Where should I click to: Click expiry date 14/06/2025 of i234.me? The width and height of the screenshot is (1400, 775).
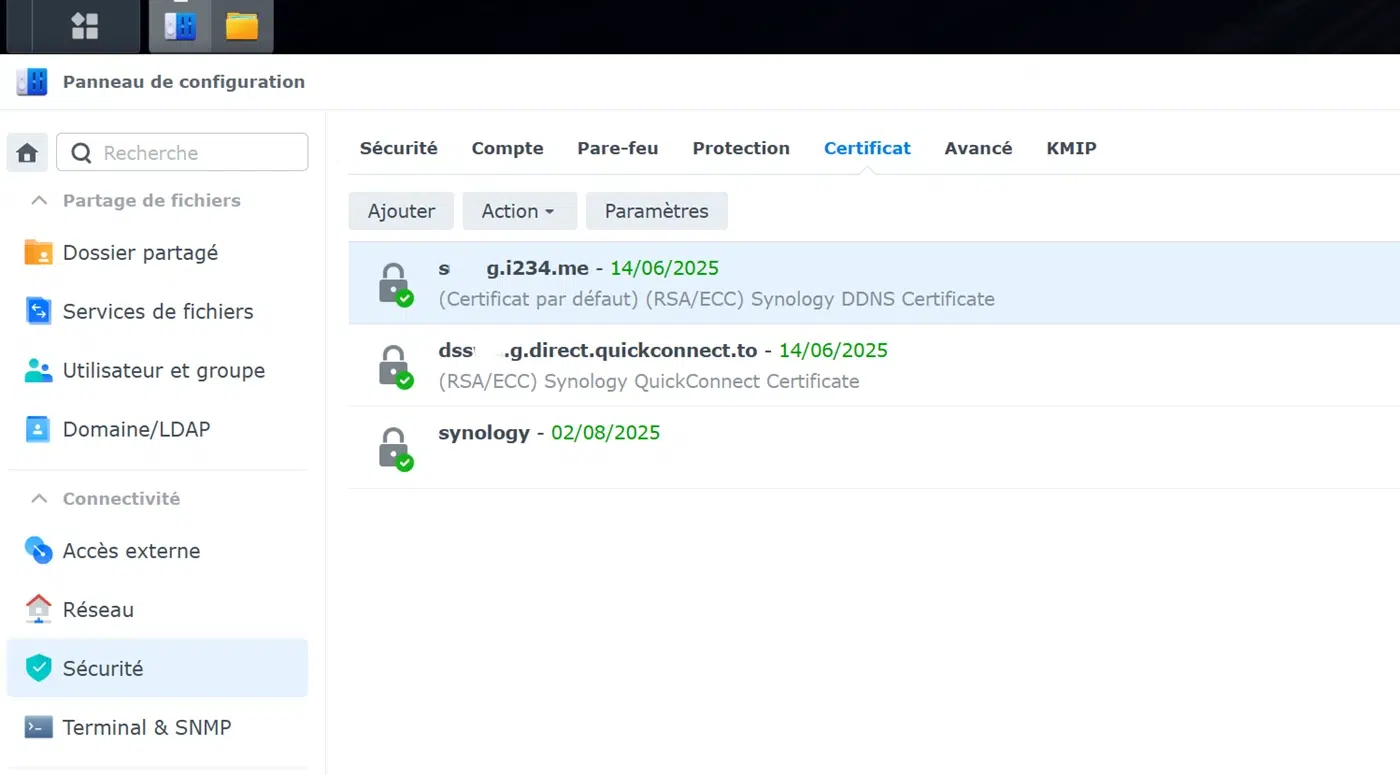665,268
